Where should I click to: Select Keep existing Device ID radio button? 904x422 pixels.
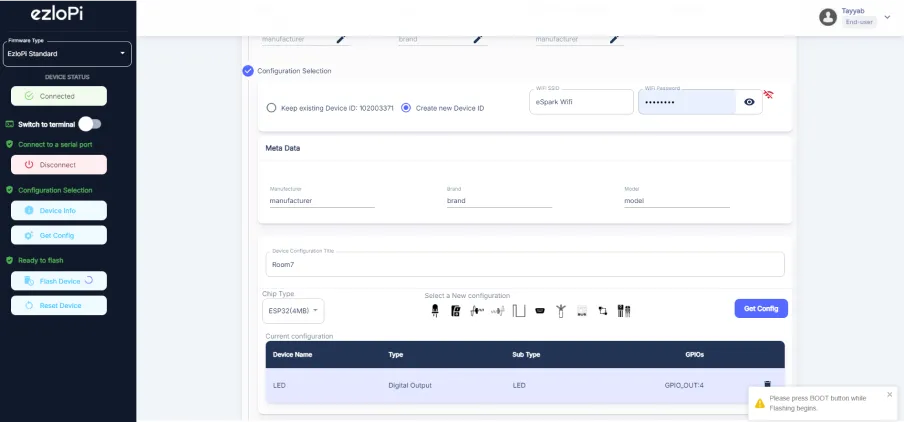click(x=271, y=108)
